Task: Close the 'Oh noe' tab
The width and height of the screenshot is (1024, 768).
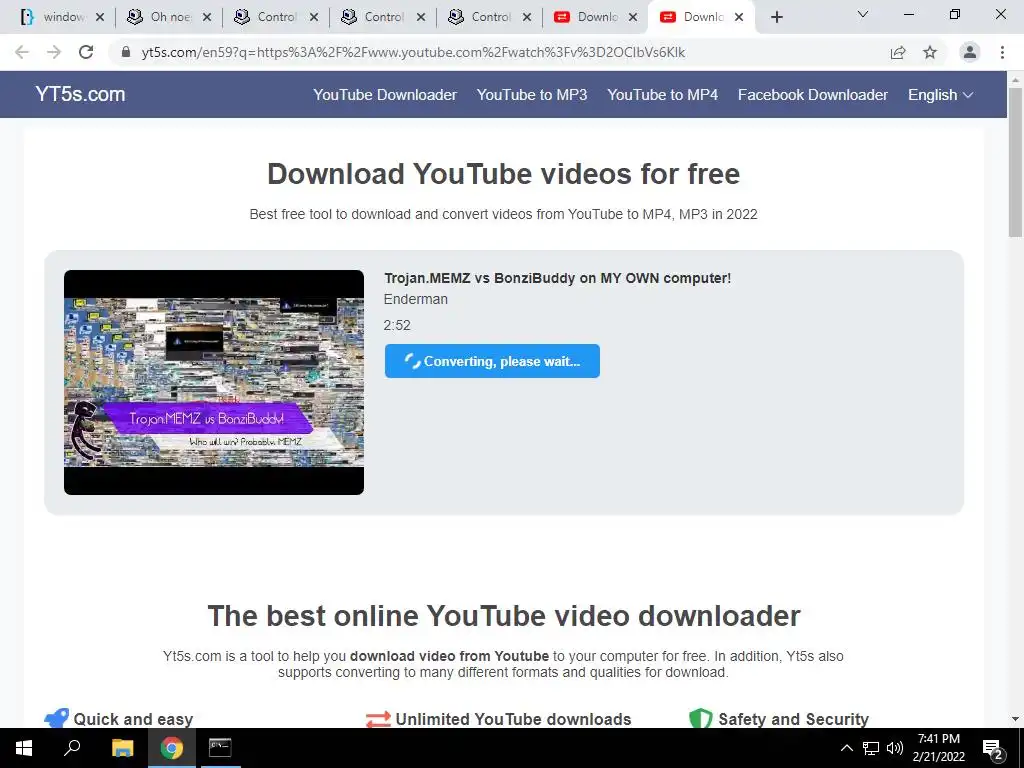Action: [x=207, y=18]
